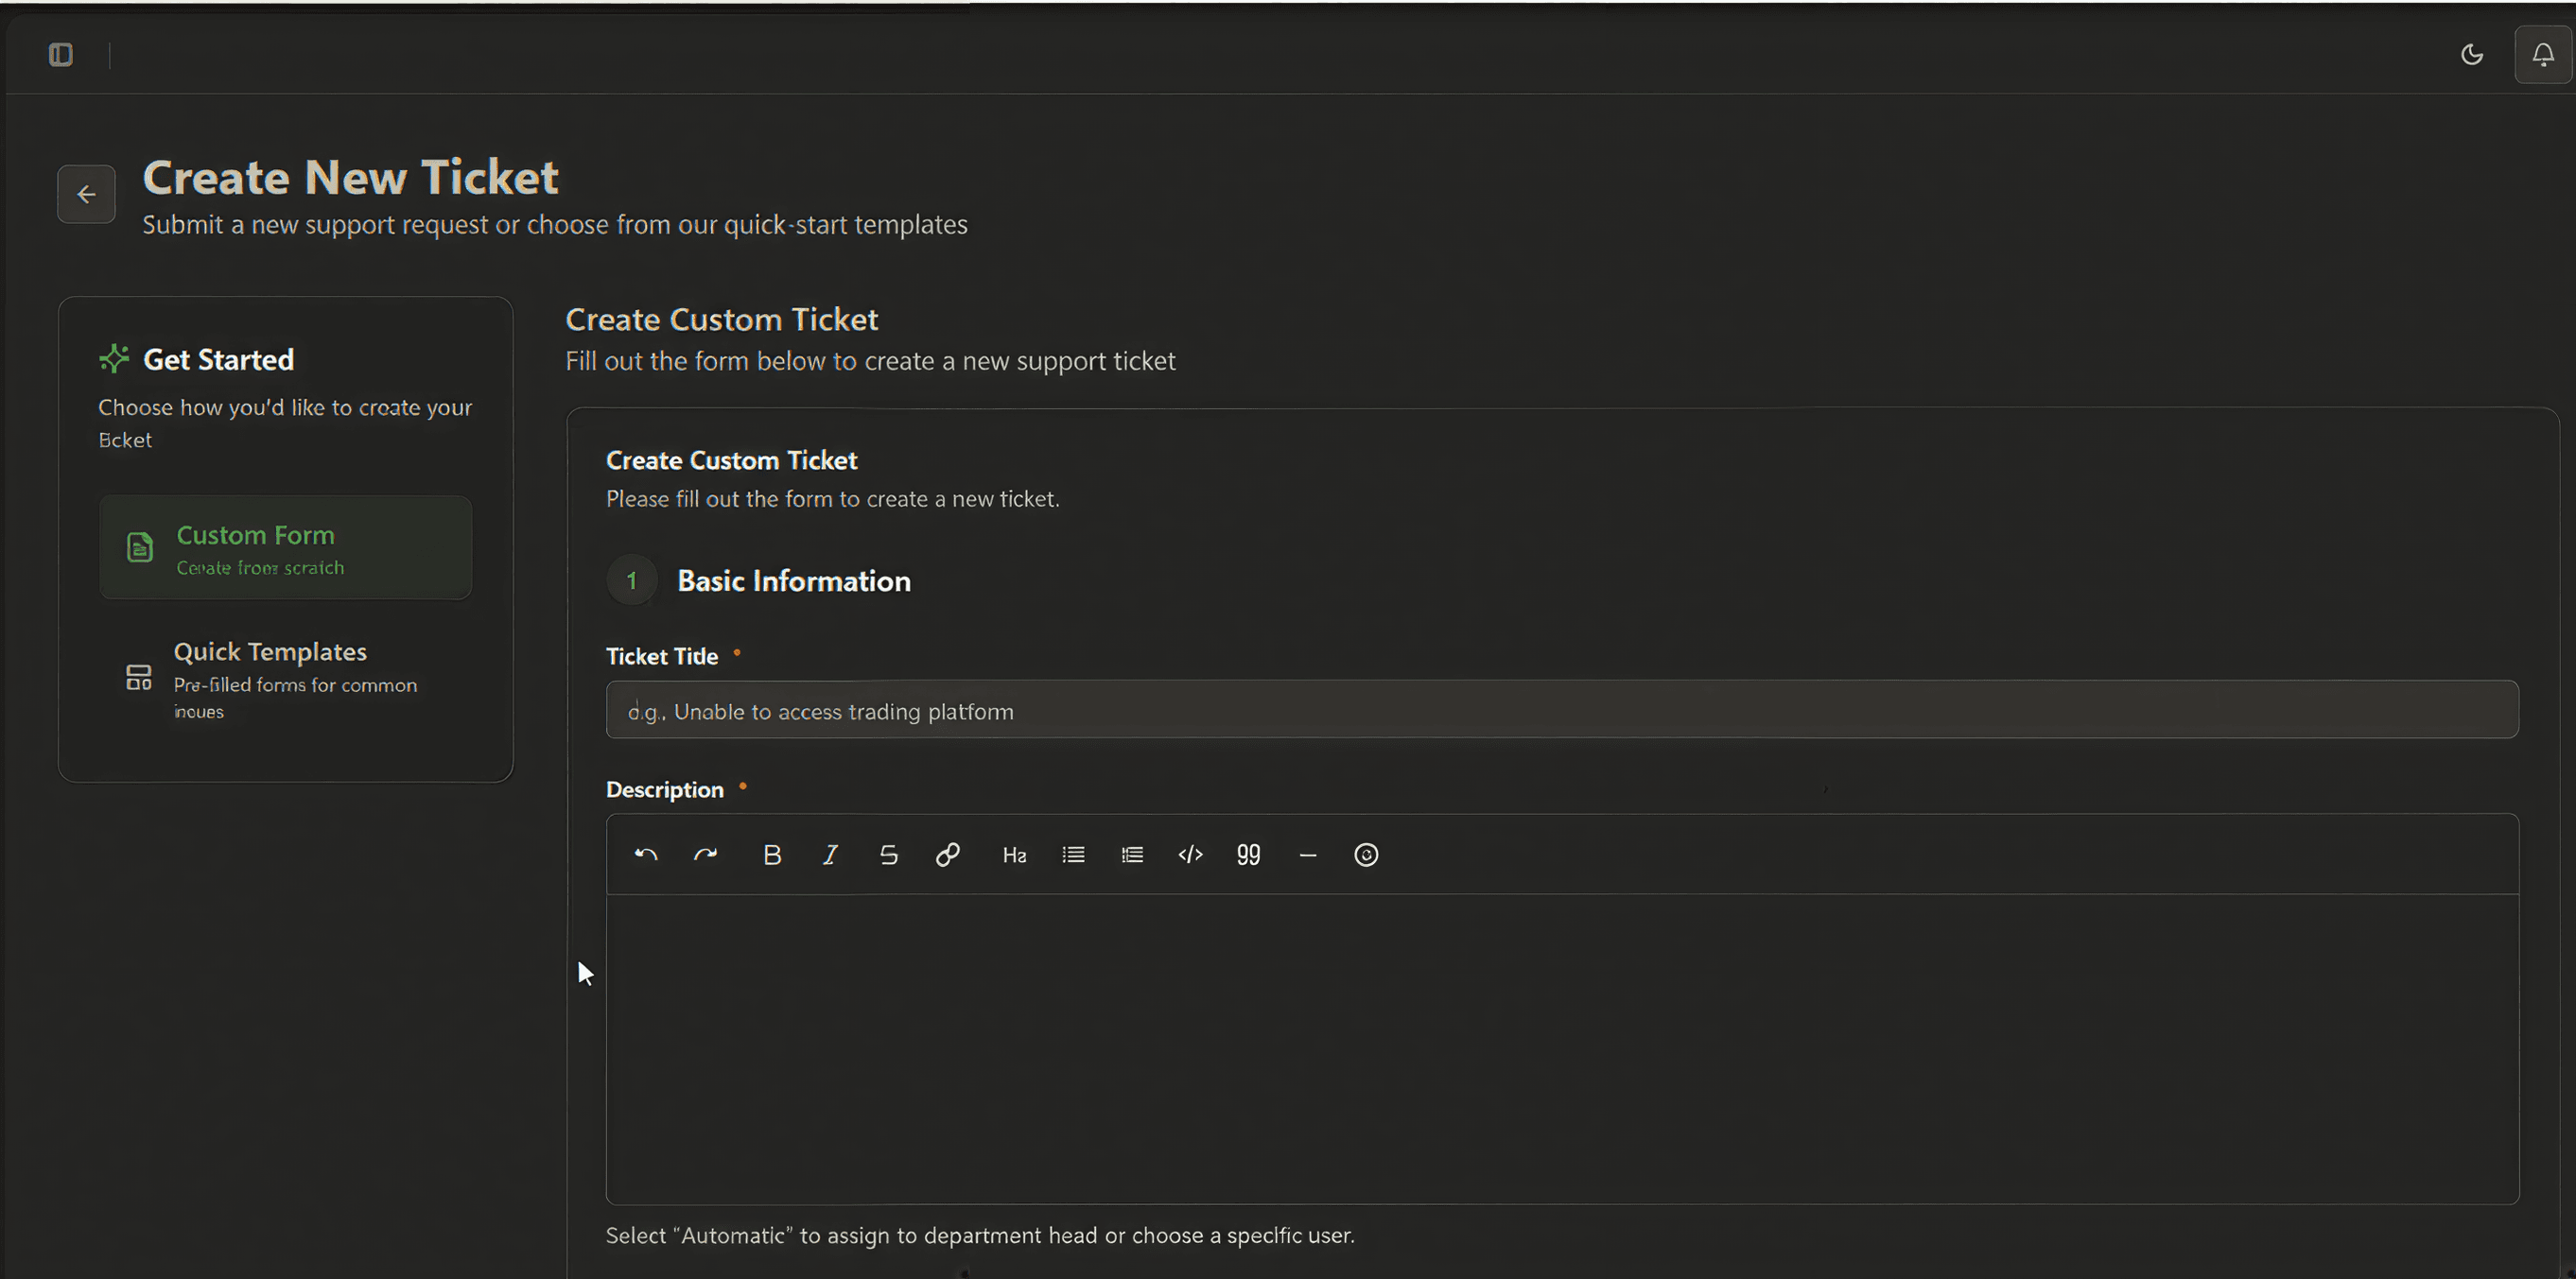Toggle italic formatting in the description editor
This screenshot has width=2576, height=1279.
click(x=829, y=854)
